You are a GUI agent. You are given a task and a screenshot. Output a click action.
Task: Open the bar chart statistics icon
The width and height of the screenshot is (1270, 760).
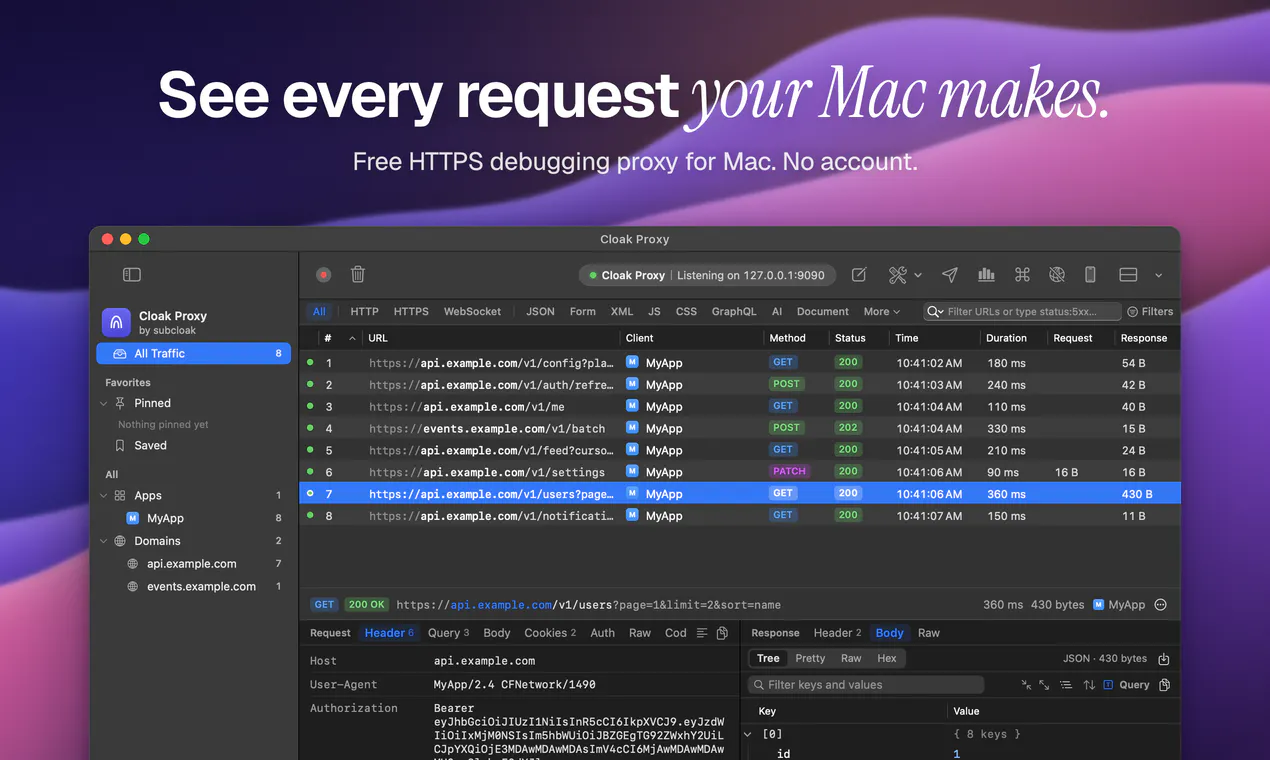986,275
